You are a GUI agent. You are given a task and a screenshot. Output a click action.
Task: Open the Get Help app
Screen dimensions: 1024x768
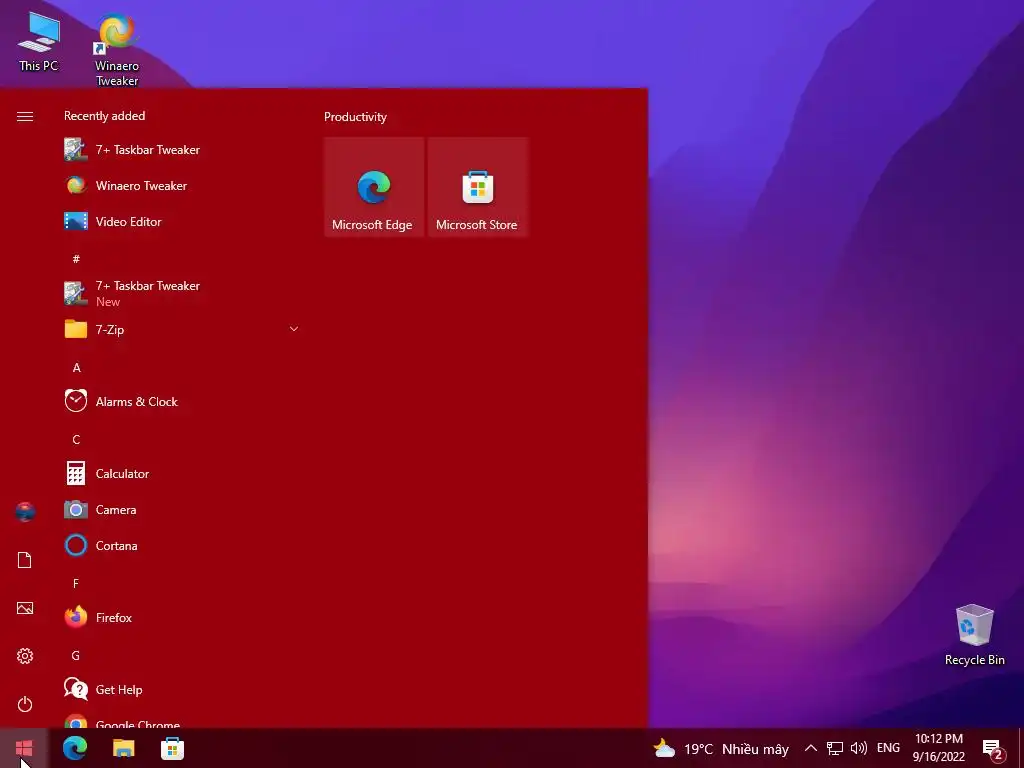(x=181, y=688)
